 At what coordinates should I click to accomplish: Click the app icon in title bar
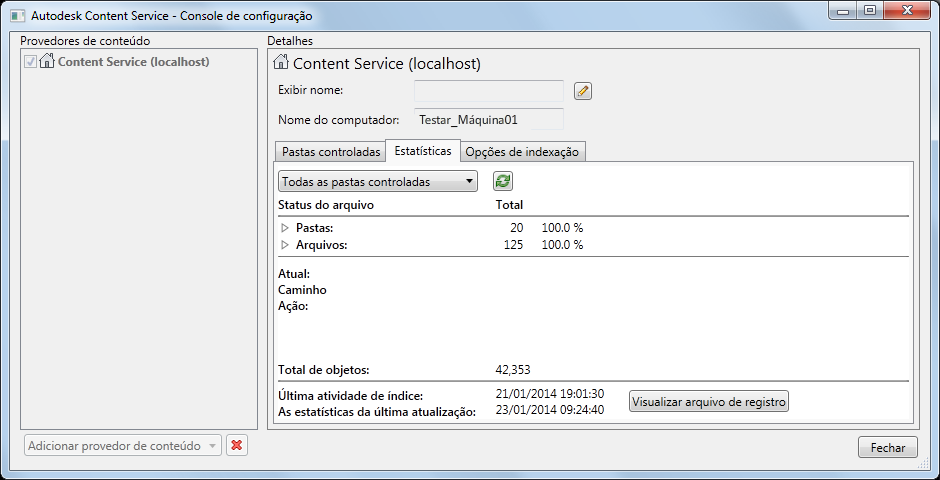click(x=18, y=16)
